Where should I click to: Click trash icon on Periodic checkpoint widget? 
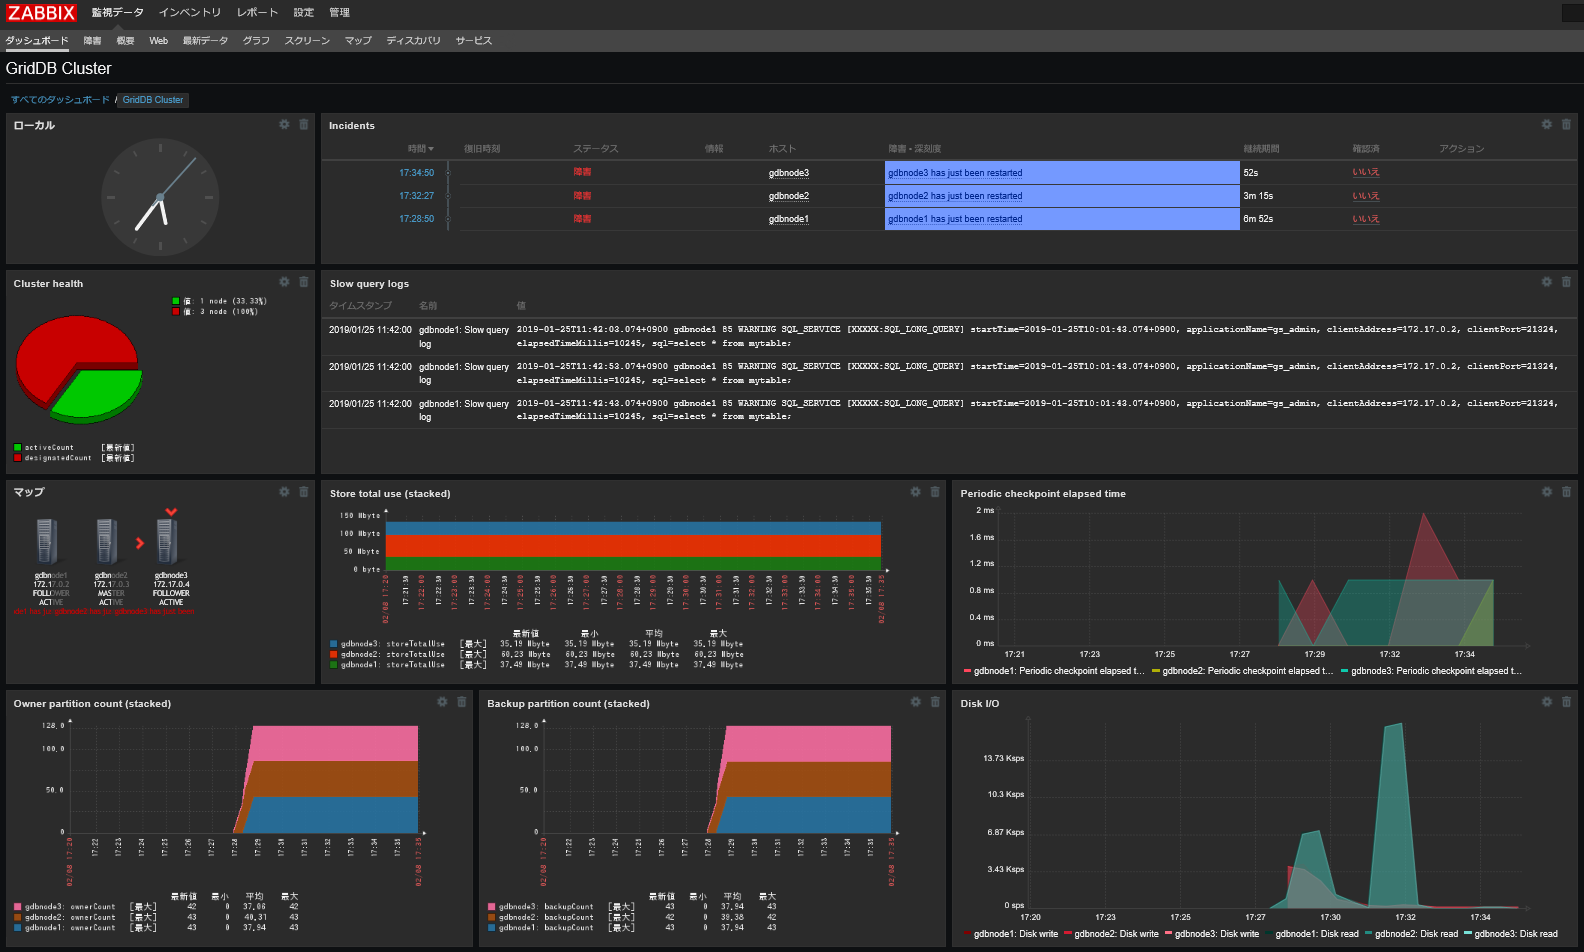tap(1566, 493)
